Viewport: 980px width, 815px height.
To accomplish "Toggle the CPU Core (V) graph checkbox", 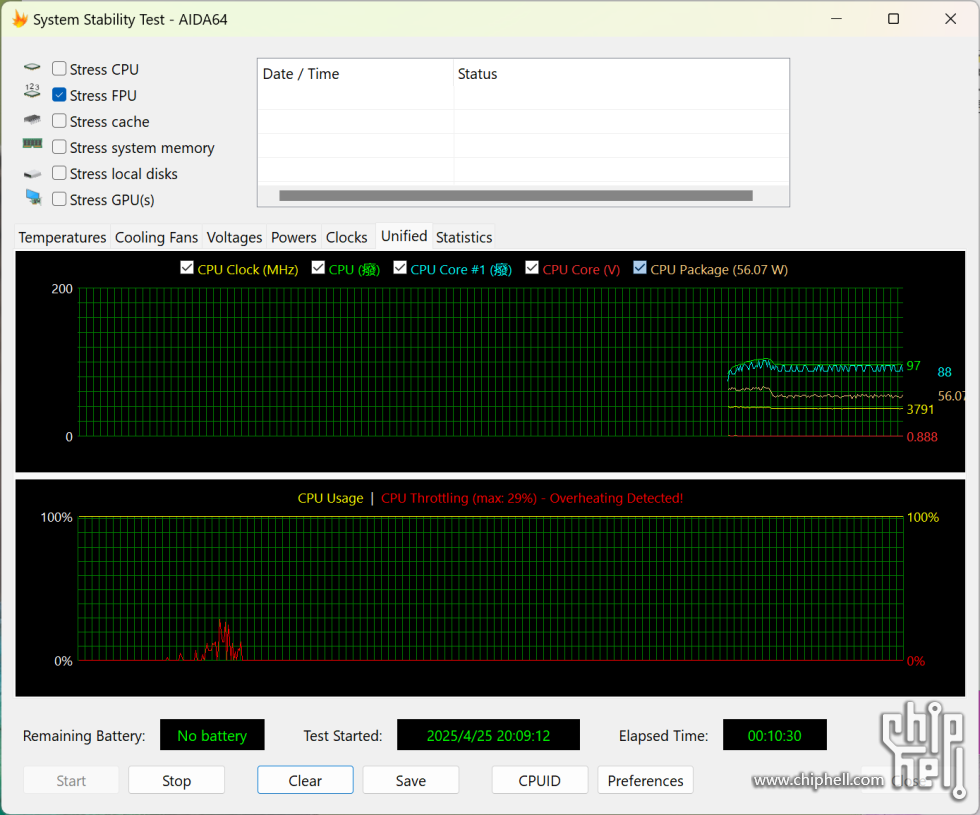I will [532, 268].
